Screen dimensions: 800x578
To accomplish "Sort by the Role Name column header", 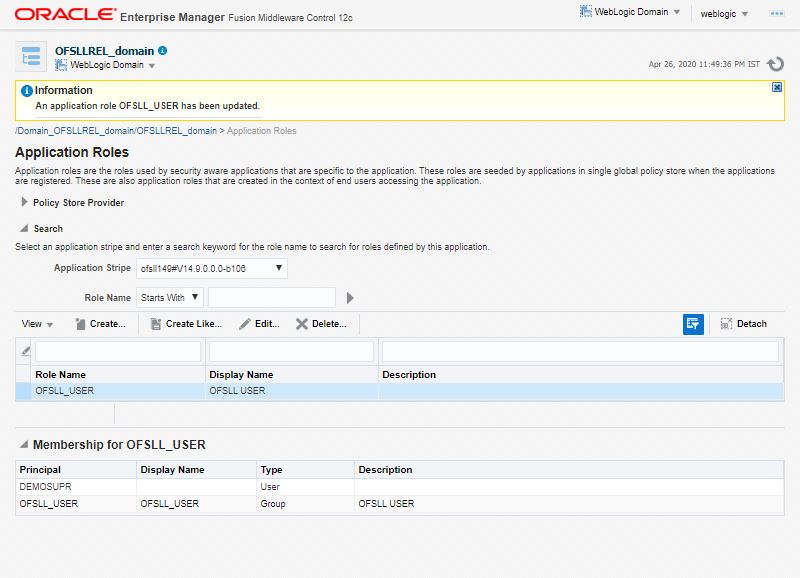I will tap(60, 374).
